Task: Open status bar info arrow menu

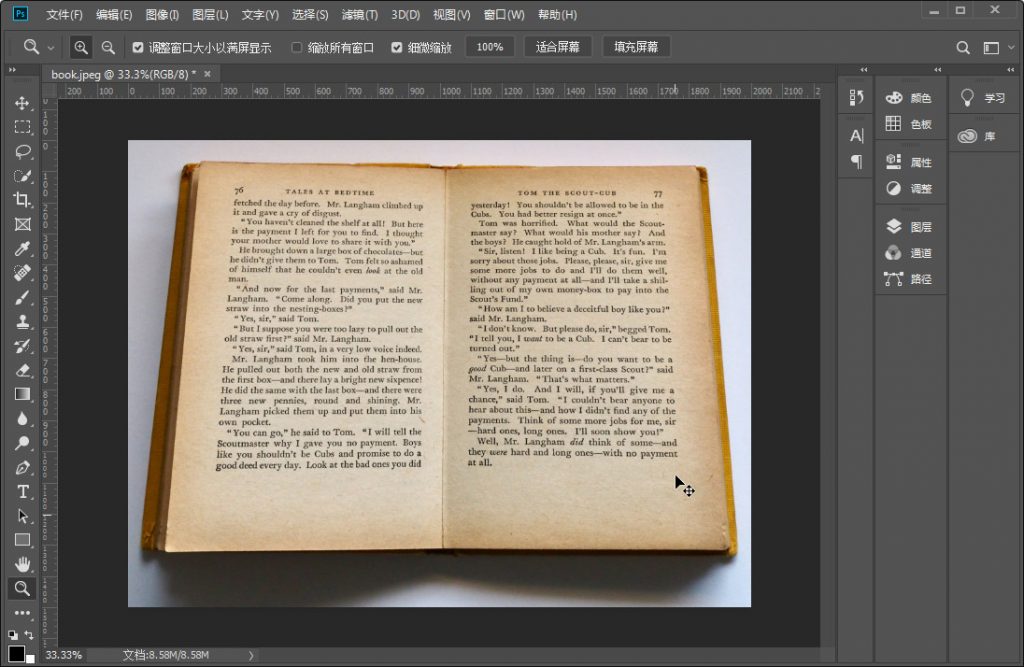Action: 251,655
